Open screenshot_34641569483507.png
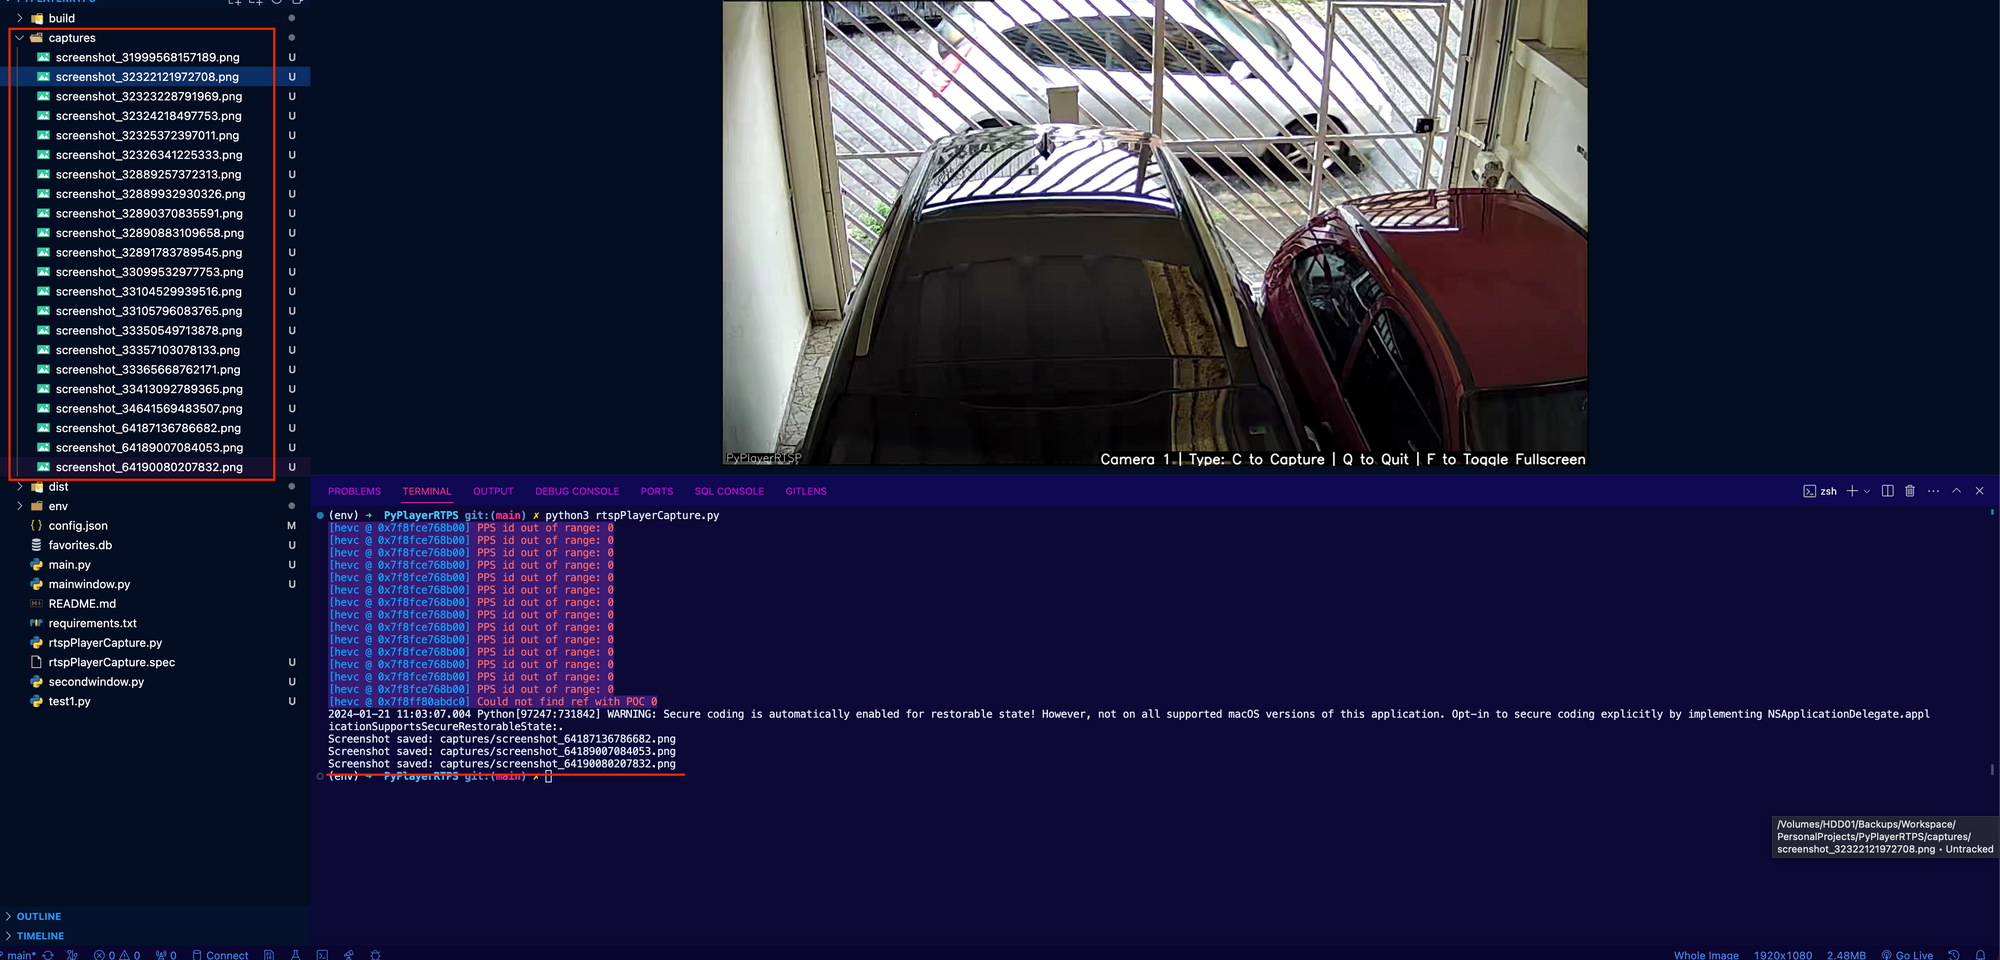Image resolution: width=2000 pixels, height=960 pixels. [x=149, y=409]
